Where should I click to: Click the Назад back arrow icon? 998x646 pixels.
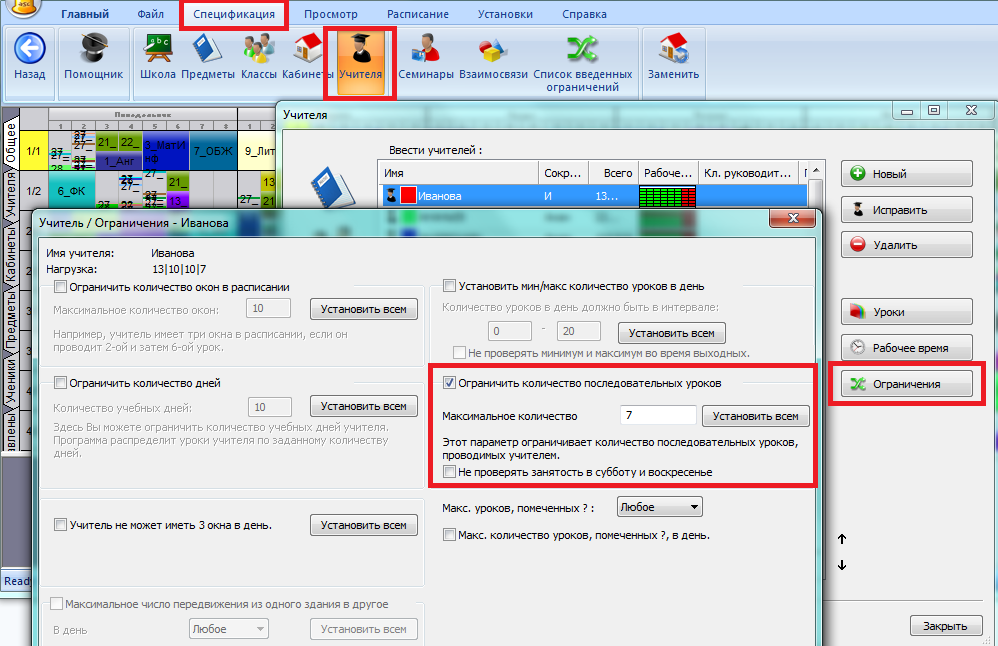(30, 50)
